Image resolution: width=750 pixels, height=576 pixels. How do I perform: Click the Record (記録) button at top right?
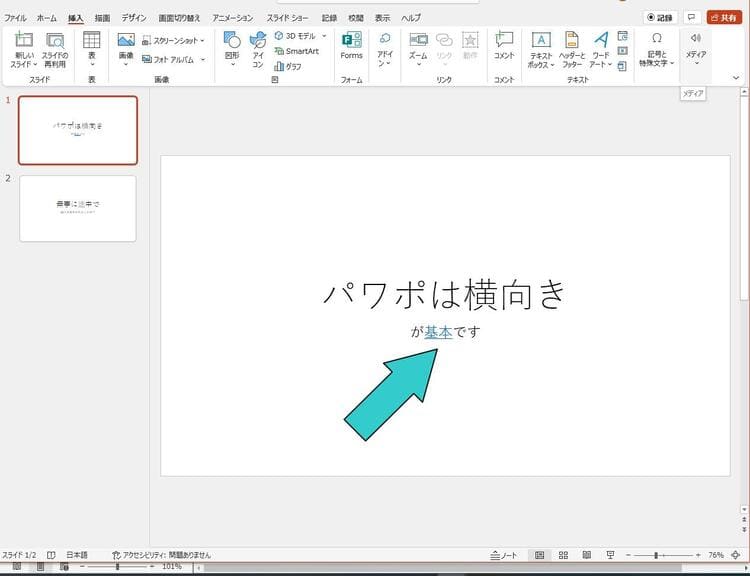[660, 18]
